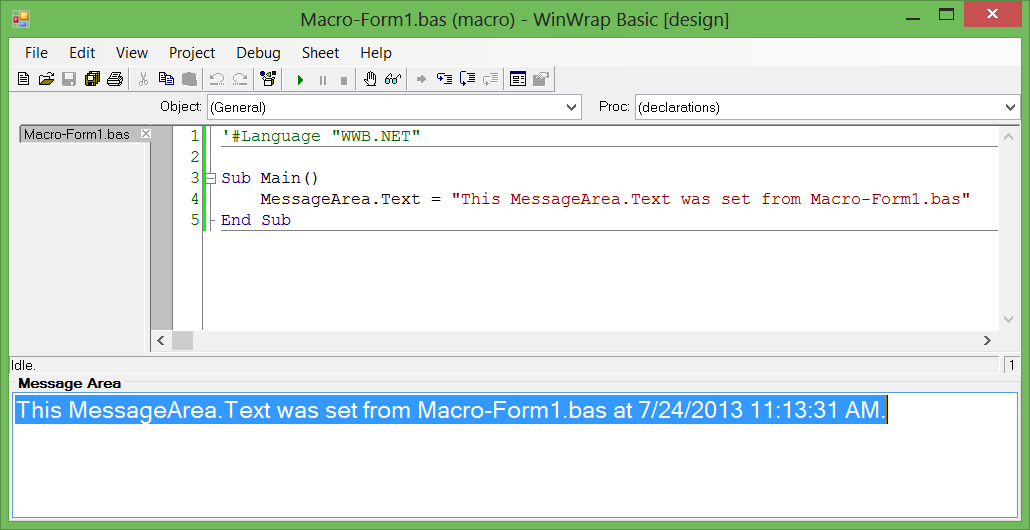Open the Edit UserDialog icon
The image size is (1030, 530).
pyautogui.click(x=518, y=80)
